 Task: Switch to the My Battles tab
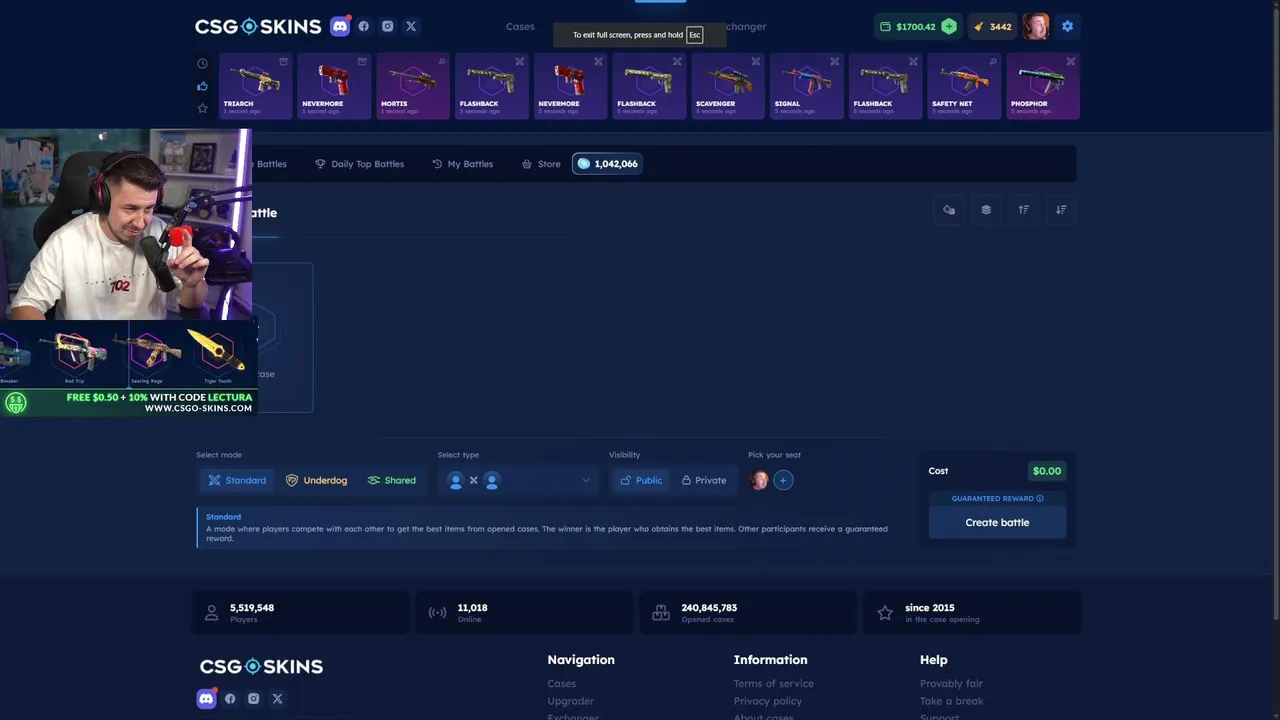click(x=462, y=164)
